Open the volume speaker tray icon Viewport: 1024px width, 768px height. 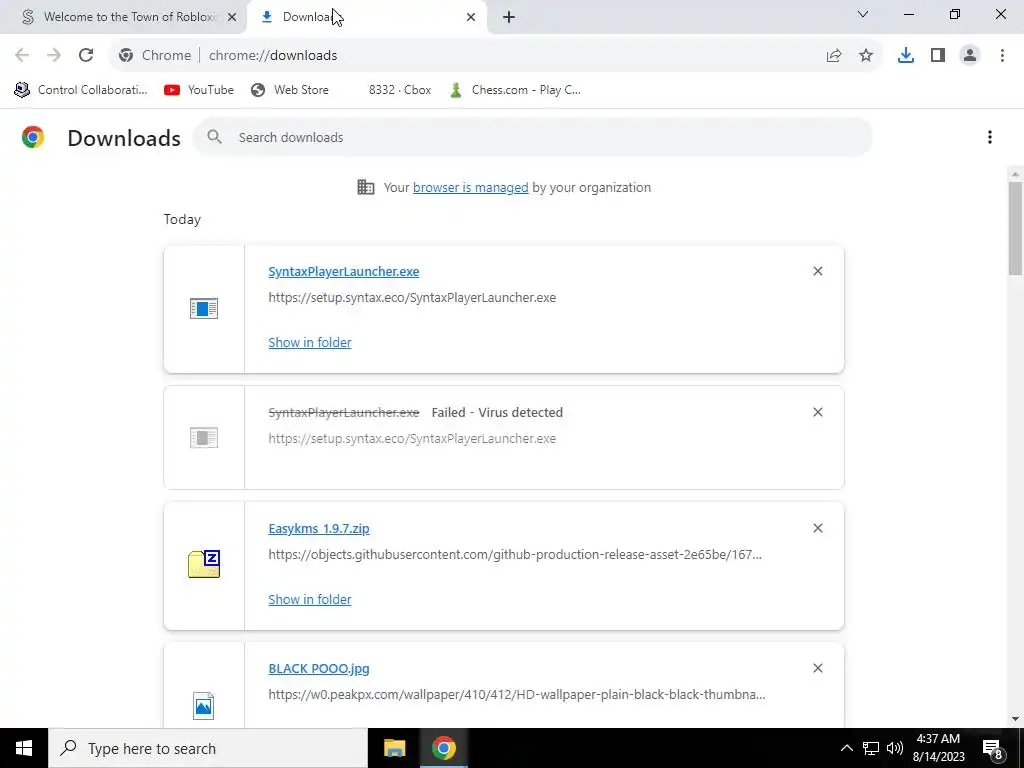click(x=895, y=748)
